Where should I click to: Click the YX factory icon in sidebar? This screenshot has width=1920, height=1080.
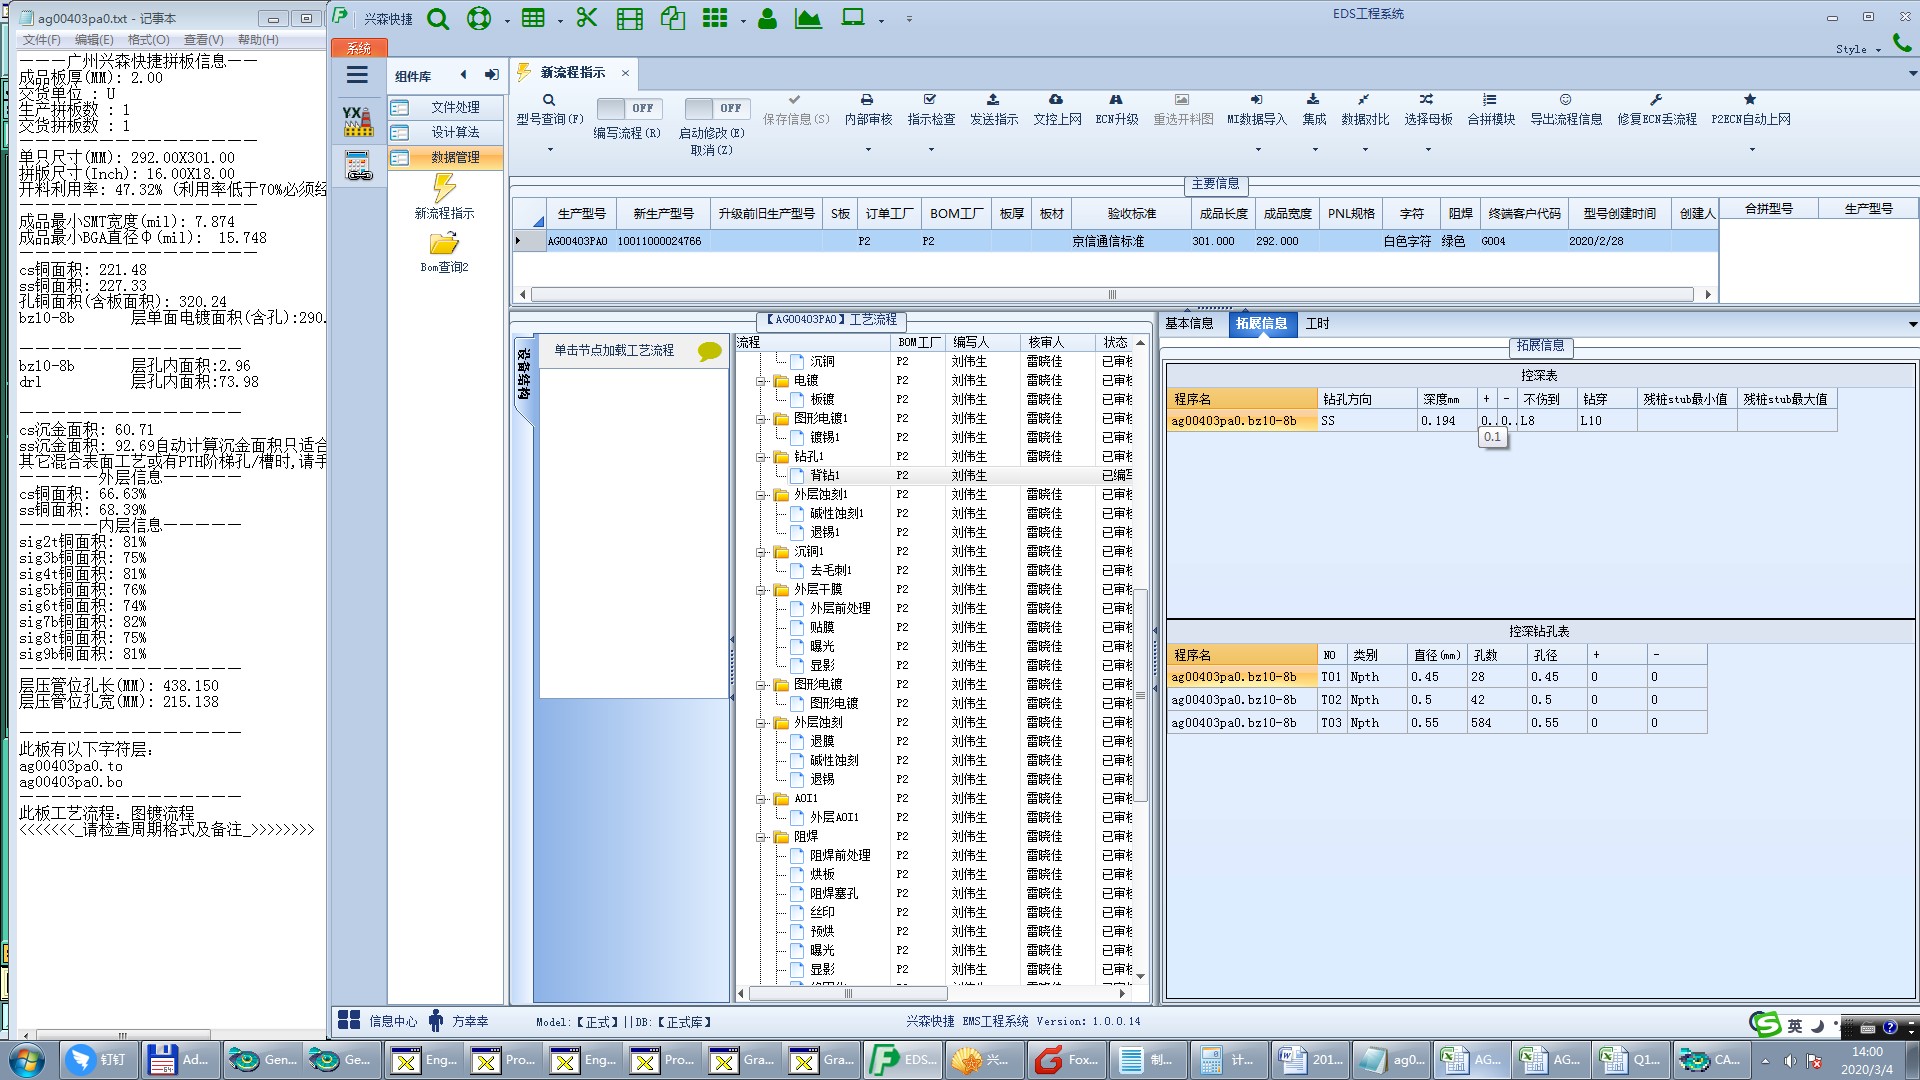click(x=357, y=121)
